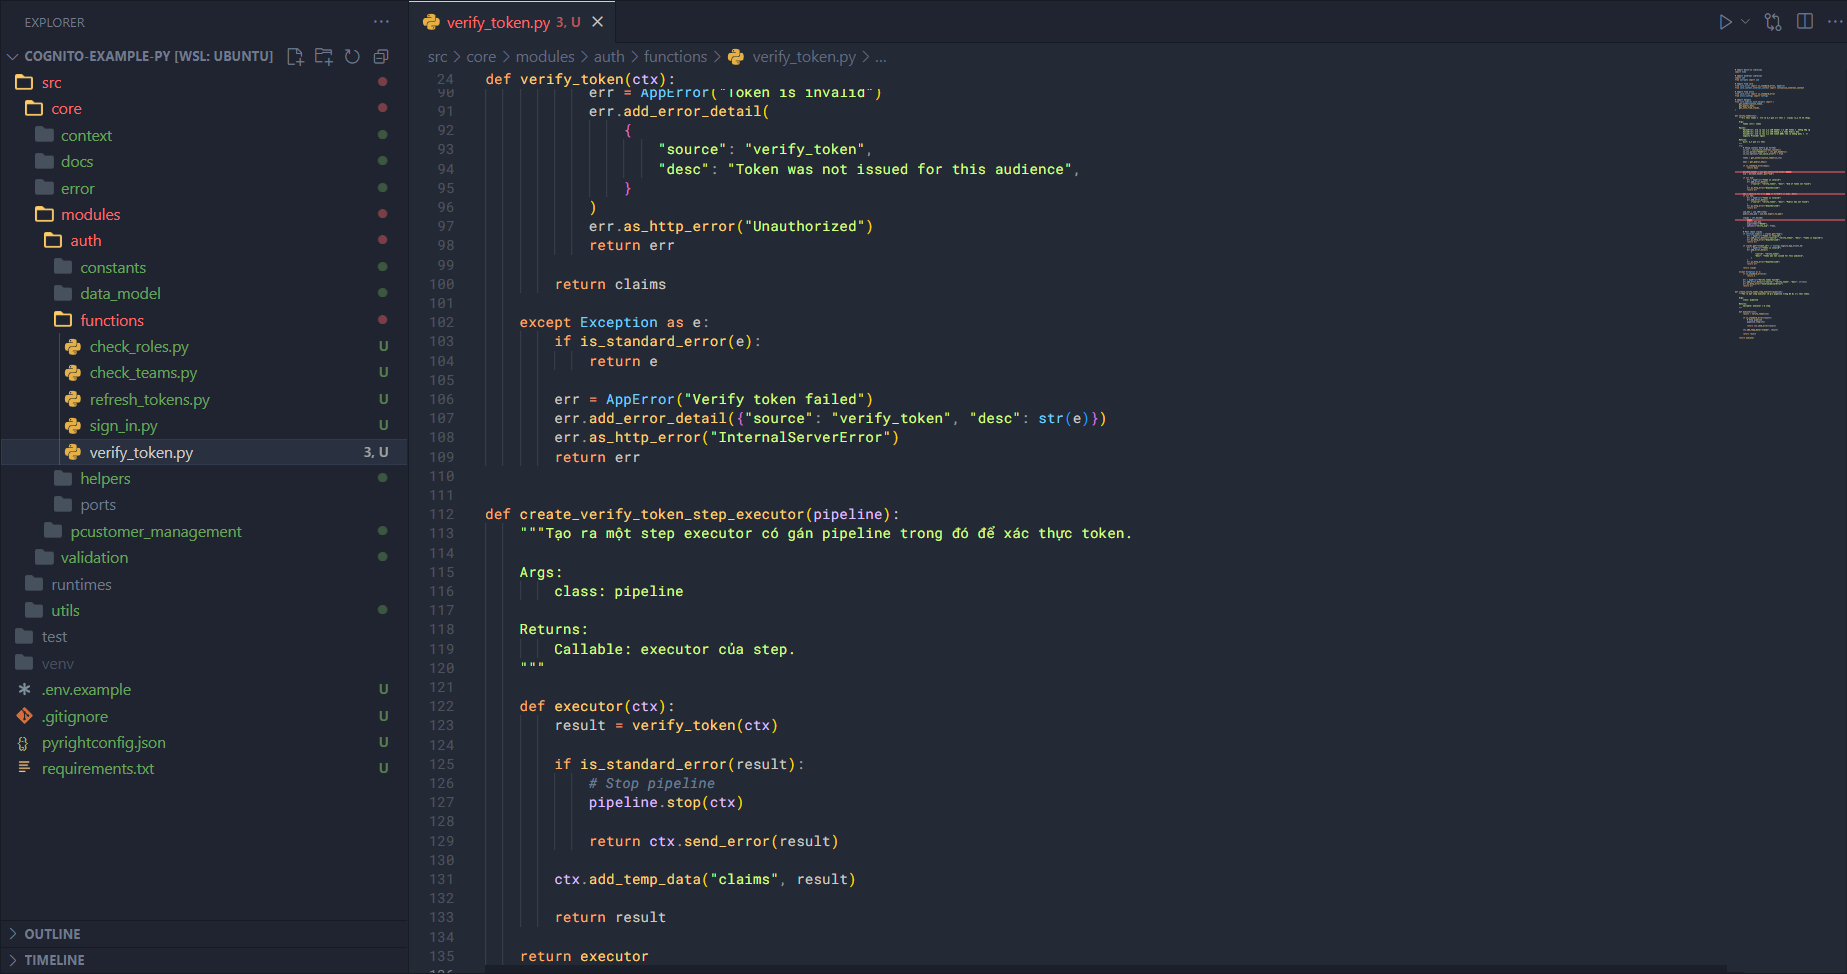The height and width of the screenshot is (974, 1847).
Task: Click the modules breadcrumb segment
Action: click(x=545, y=57)
